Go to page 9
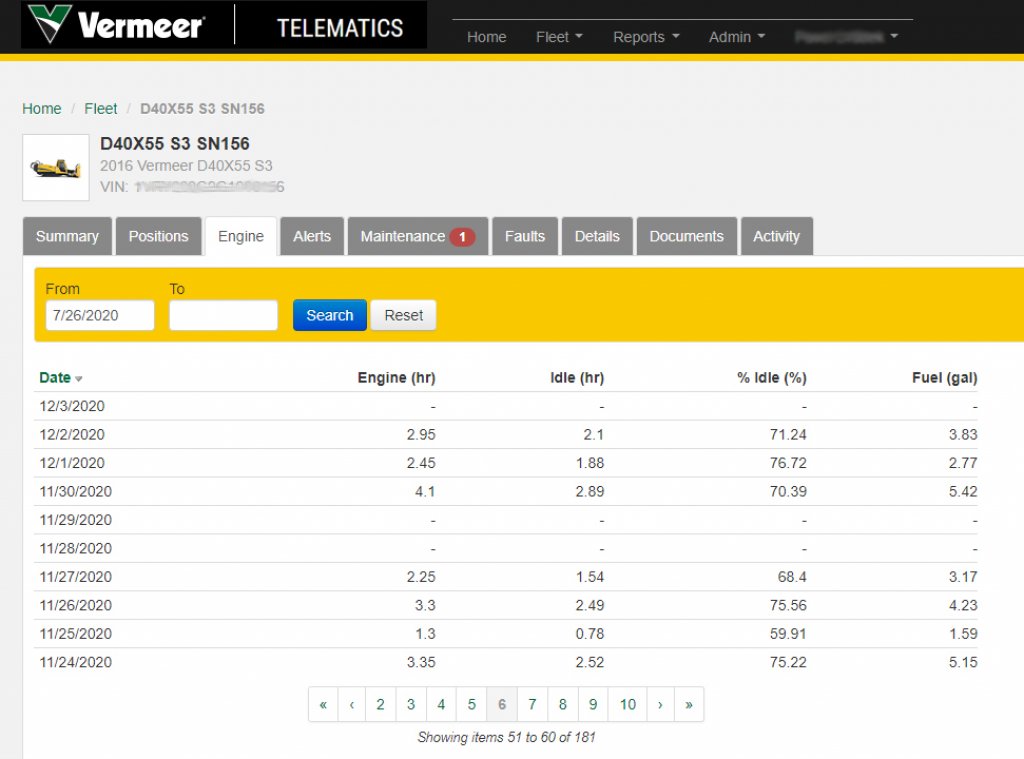The width and height of the screenshot is (1024, 759). (593, 704)
